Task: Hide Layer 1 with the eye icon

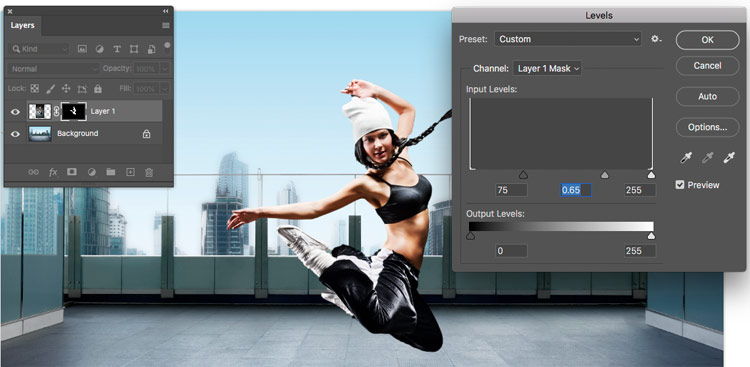Action: point(15,111)
